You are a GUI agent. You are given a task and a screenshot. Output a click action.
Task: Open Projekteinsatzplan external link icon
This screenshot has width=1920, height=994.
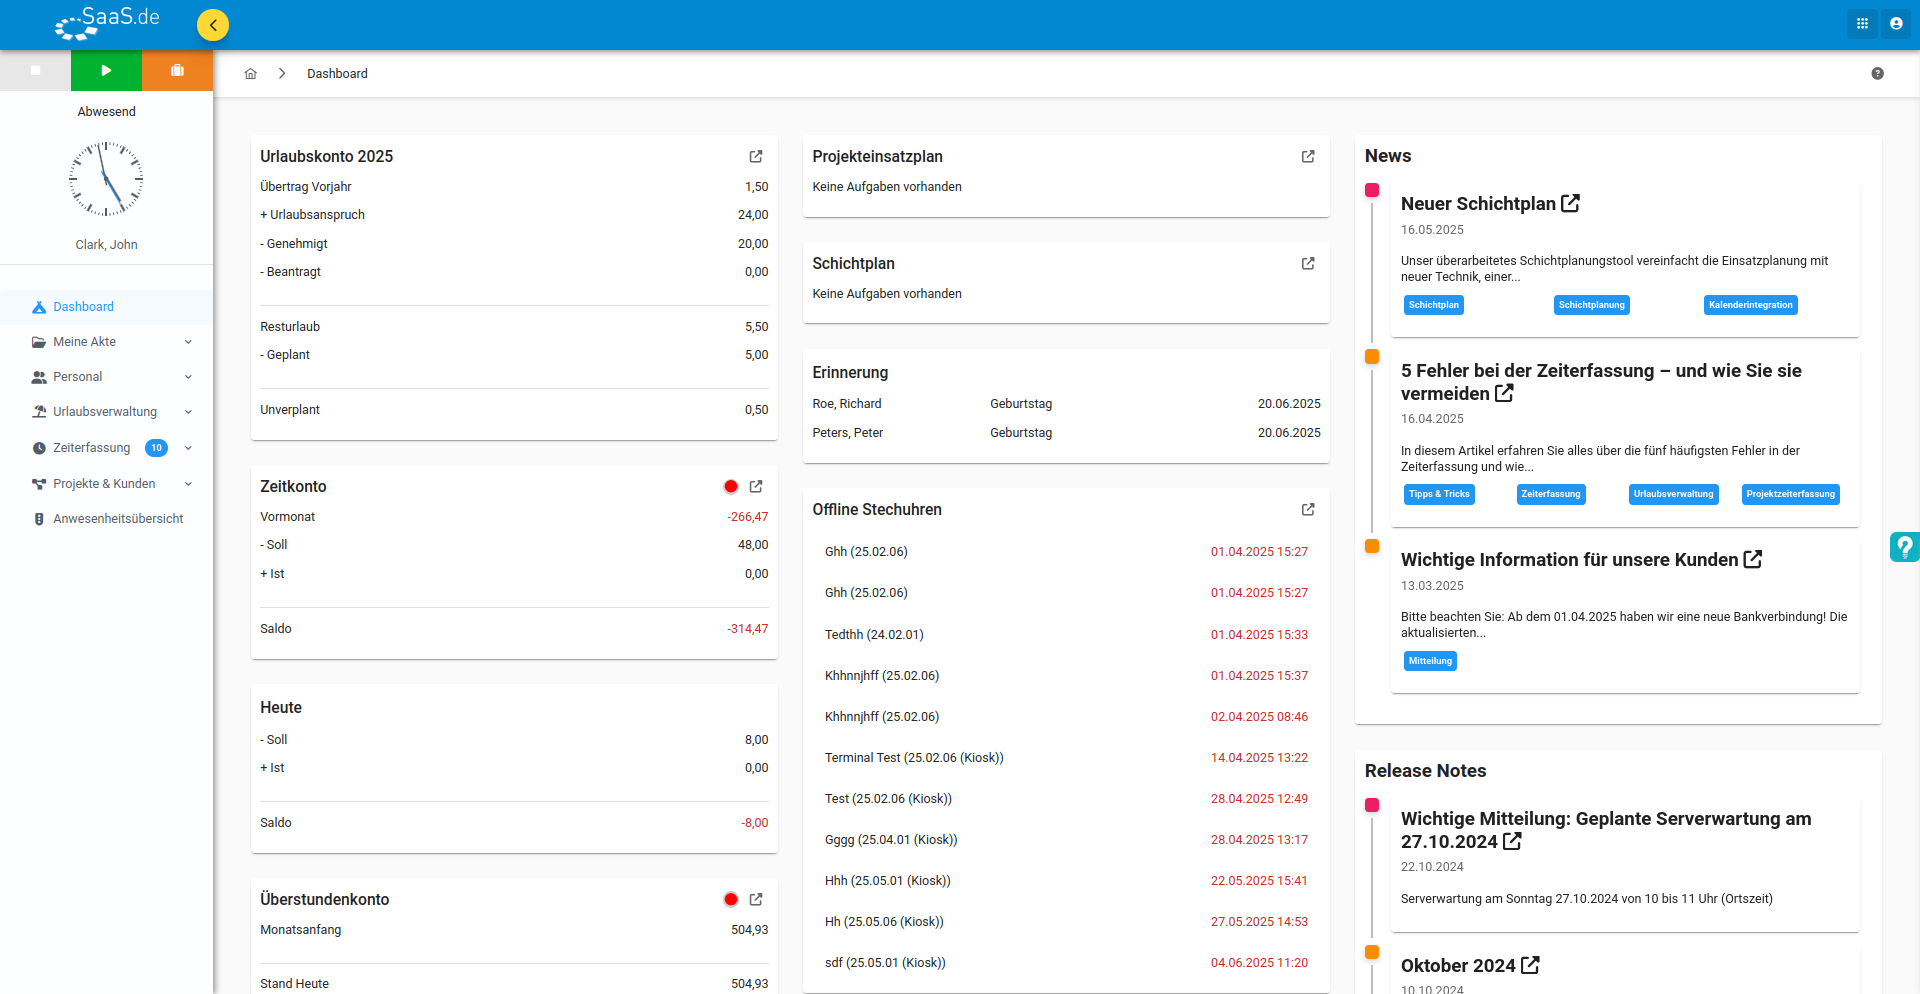coord(1308,157)
